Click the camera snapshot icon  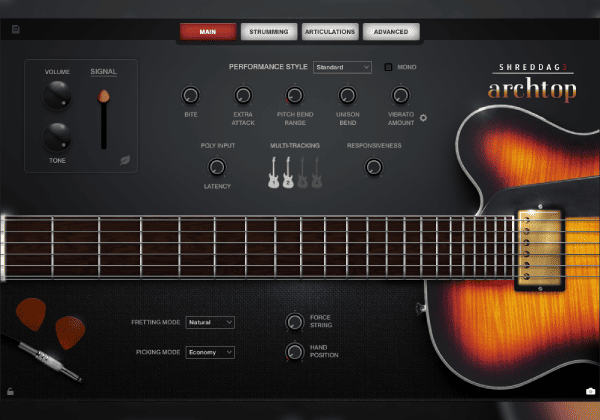(590, 391)
